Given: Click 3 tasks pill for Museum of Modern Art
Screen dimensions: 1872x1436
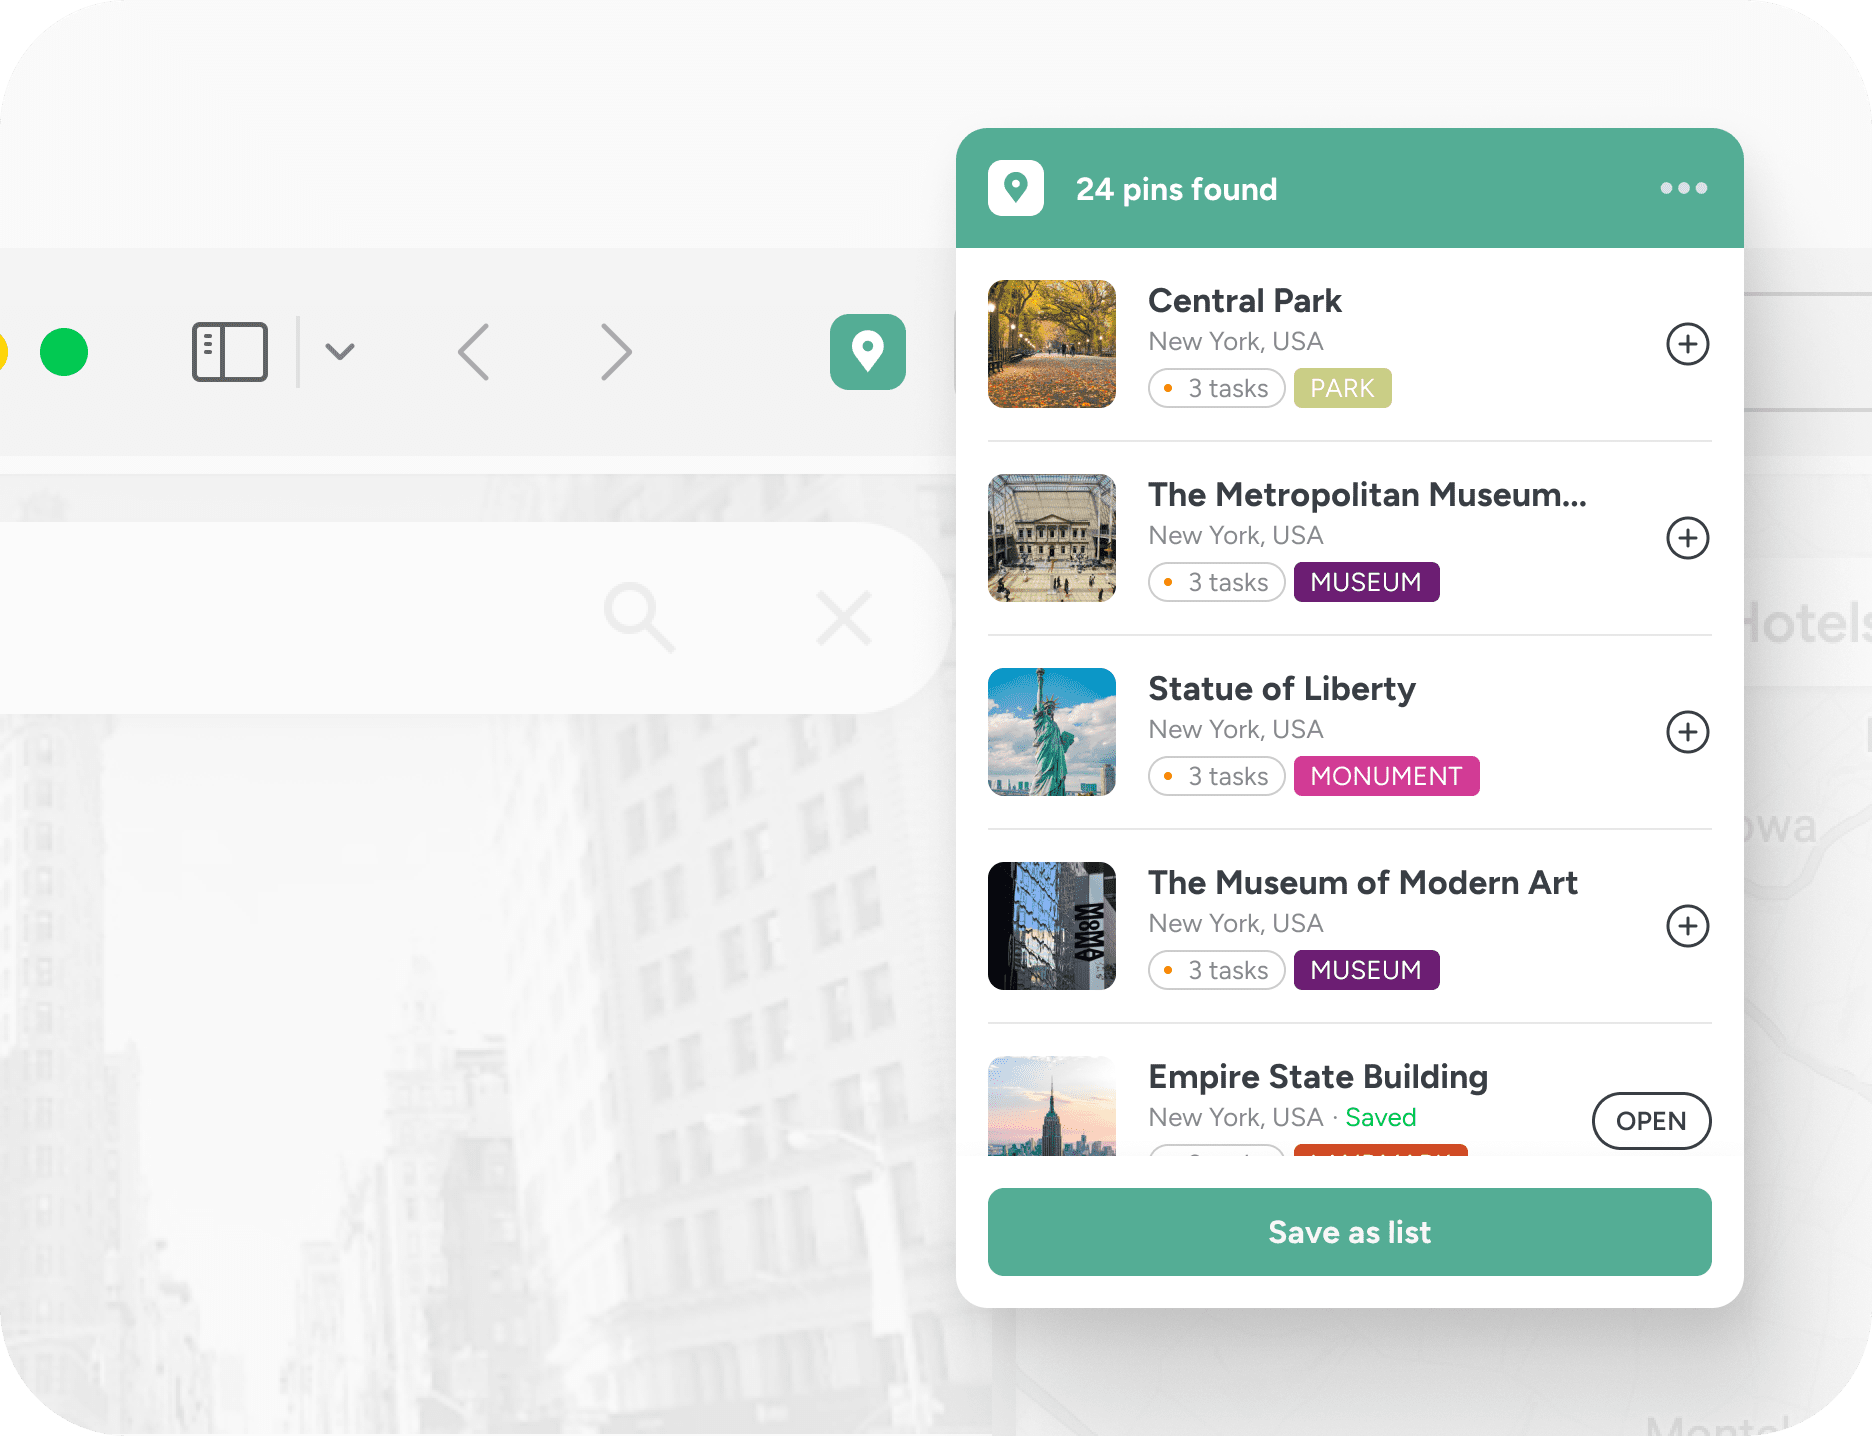Looking at the screenshot, I should [x=1217, y=970].
